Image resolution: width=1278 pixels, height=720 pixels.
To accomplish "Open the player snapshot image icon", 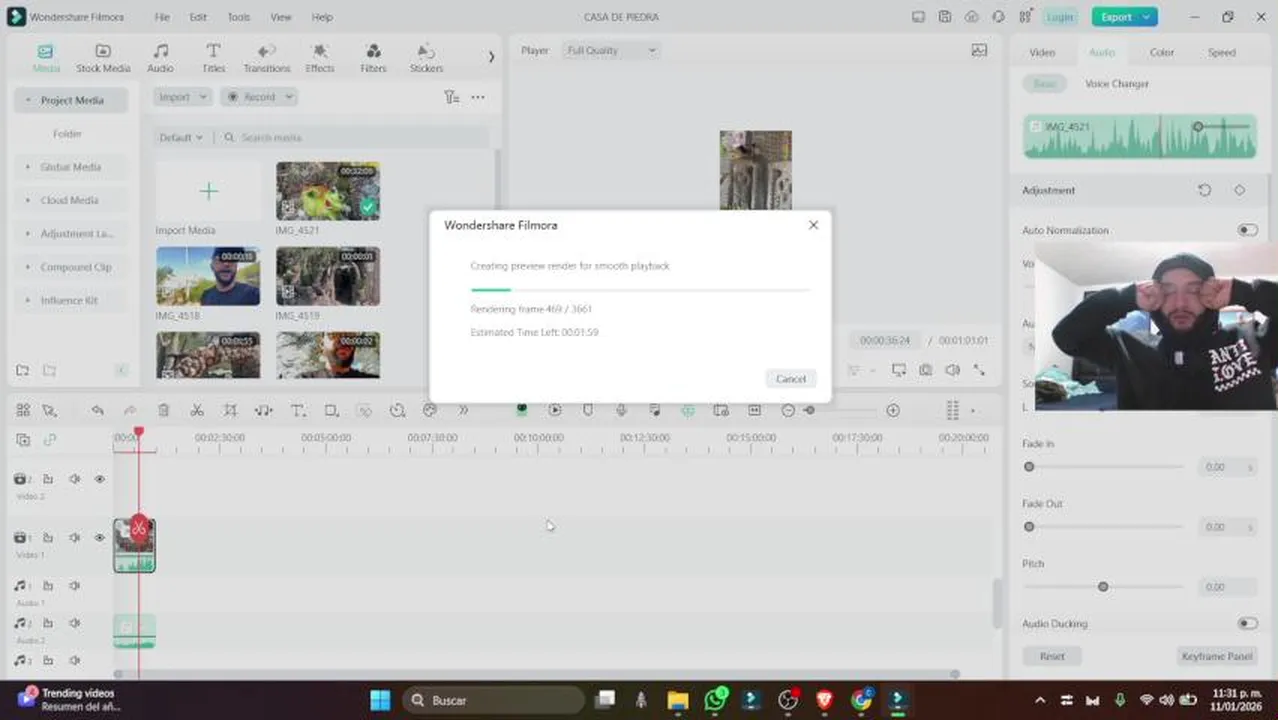I will tap(979, 50).
